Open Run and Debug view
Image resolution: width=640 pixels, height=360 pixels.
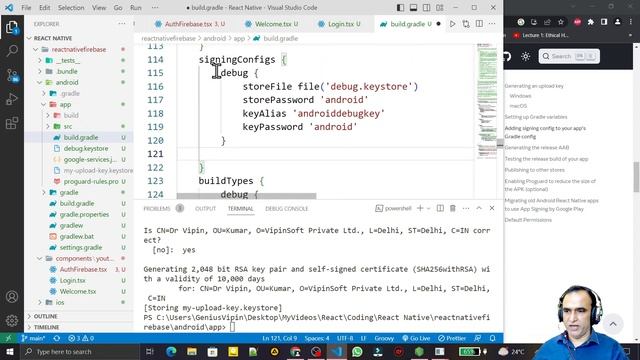pyautogui.click(x=12, y=99)
